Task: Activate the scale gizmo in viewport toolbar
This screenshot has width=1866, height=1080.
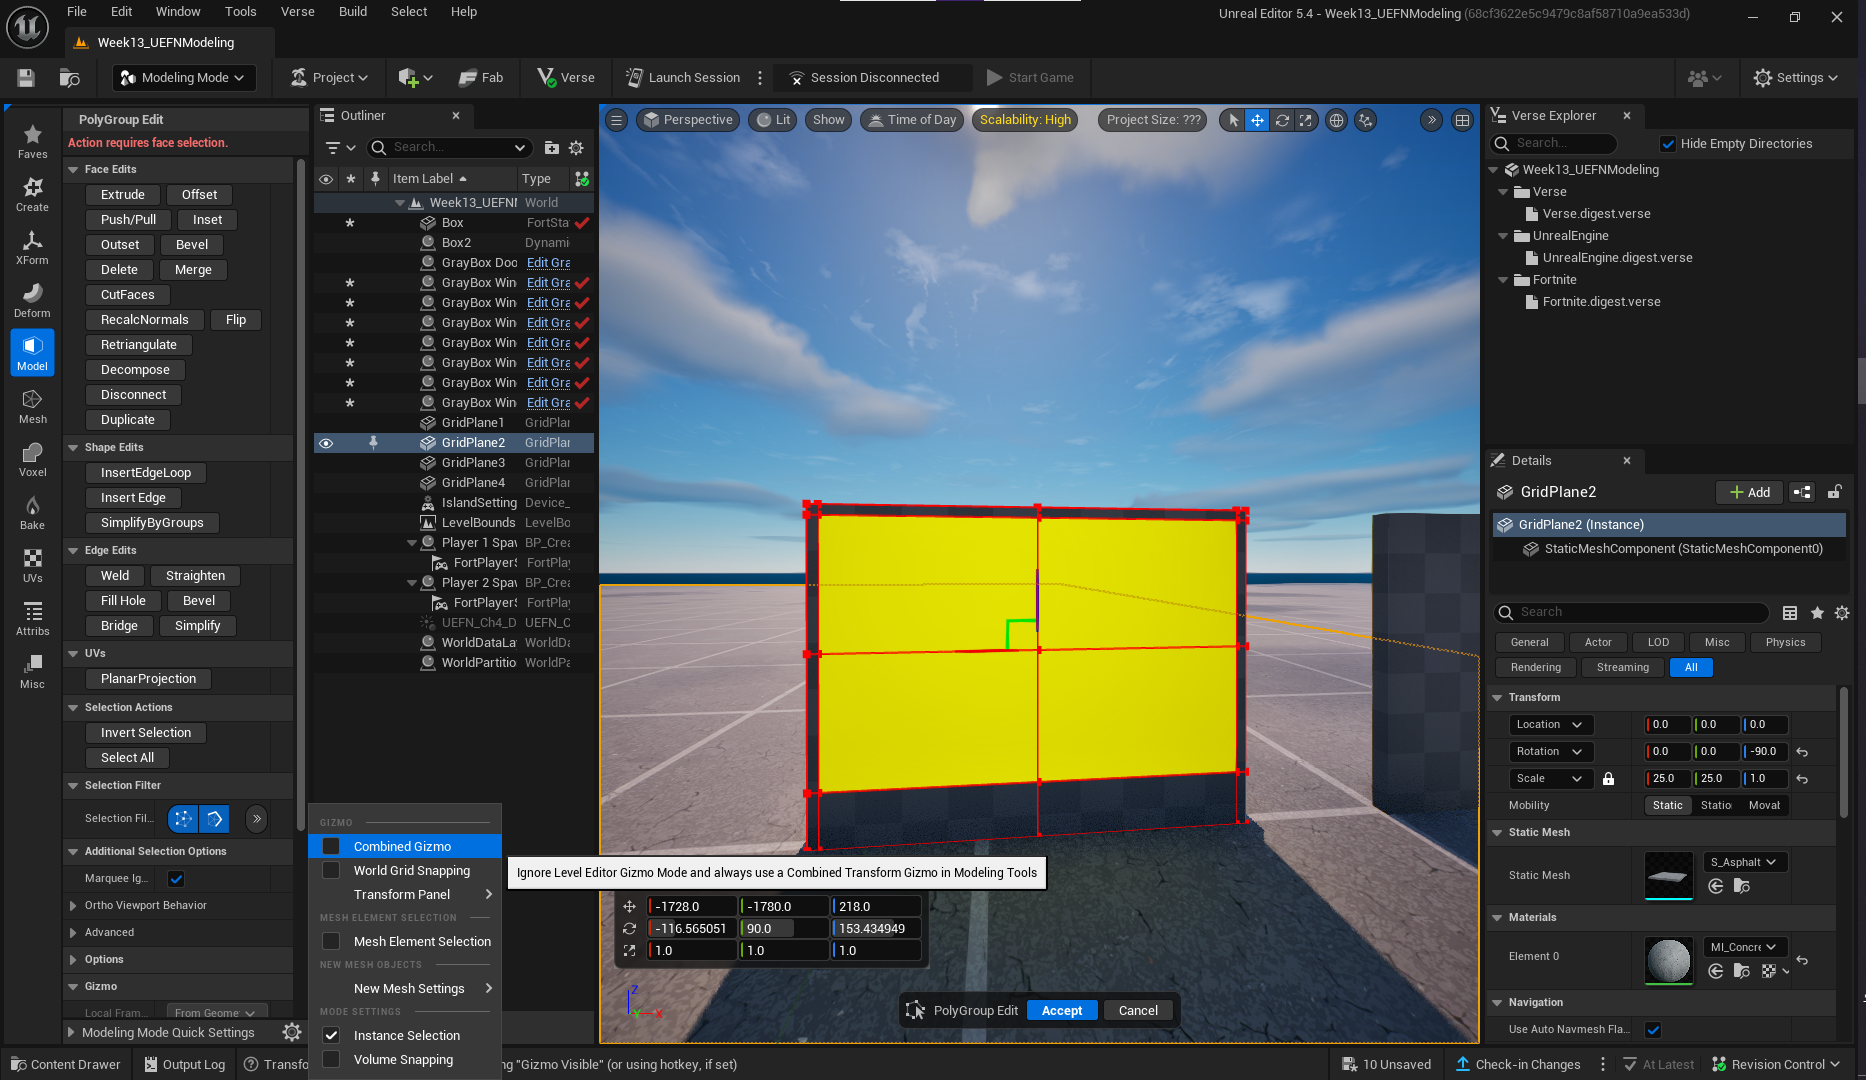Action: click(1305, 120)
